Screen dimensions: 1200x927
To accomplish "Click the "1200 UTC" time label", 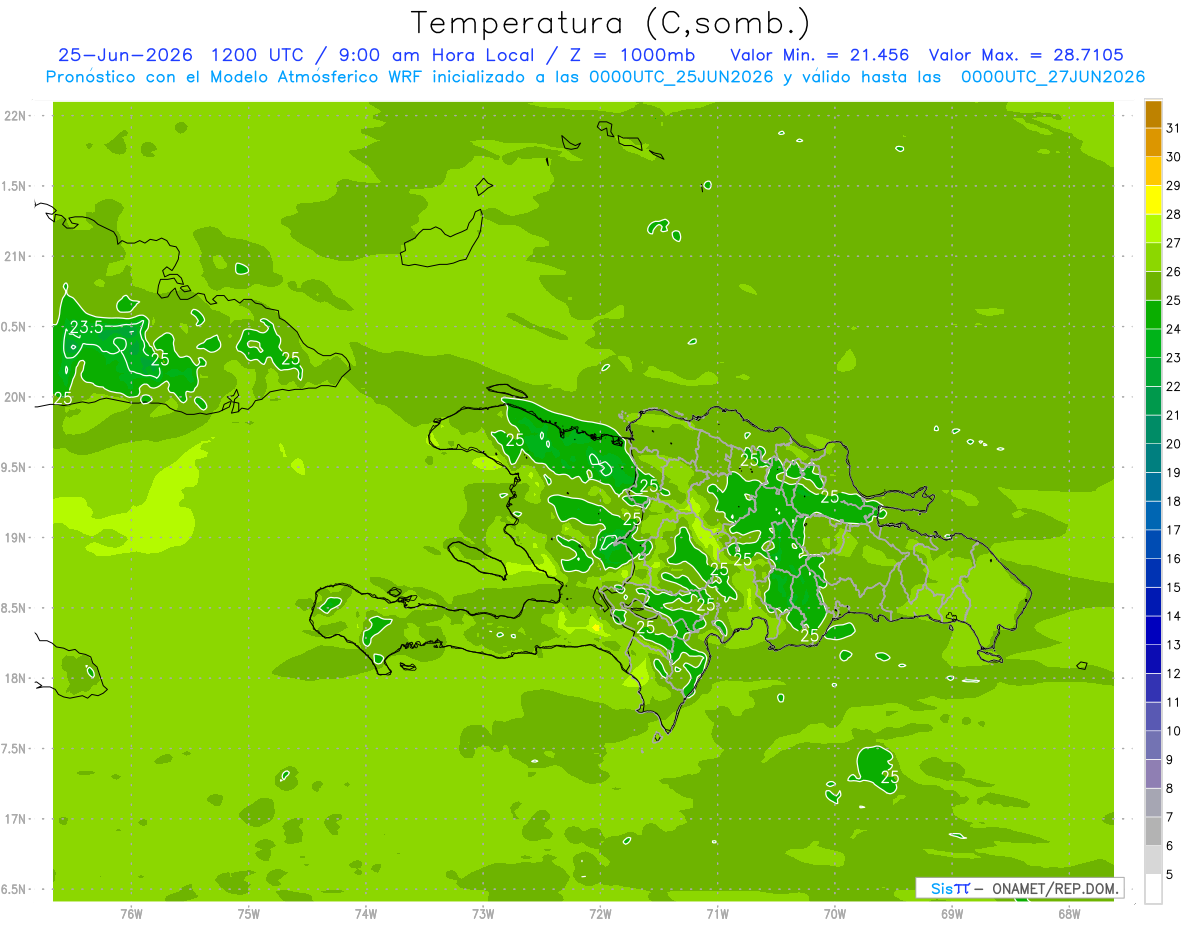I will pyautogui.click(x=259, y=55).
